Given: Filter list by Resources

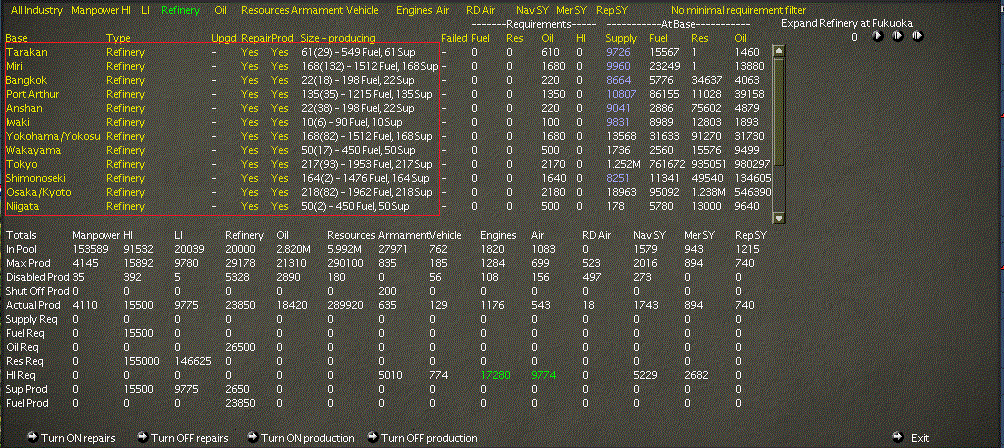Looking at the screenshot, I should (264, 10).
